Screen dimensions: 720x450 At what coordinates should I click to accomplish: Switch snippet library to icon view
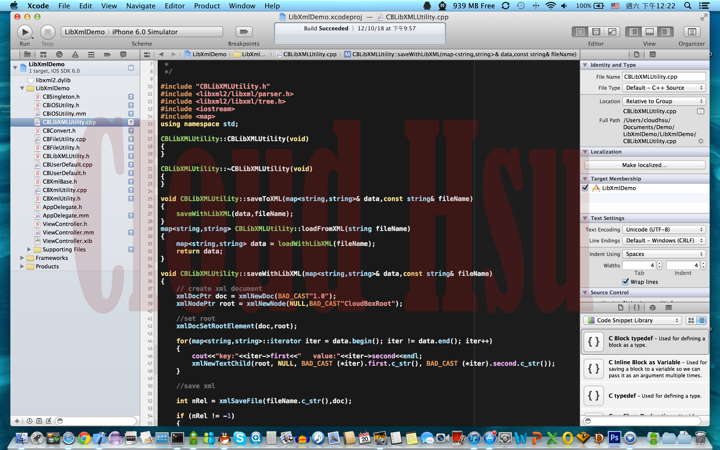click(x=691, y=320)
